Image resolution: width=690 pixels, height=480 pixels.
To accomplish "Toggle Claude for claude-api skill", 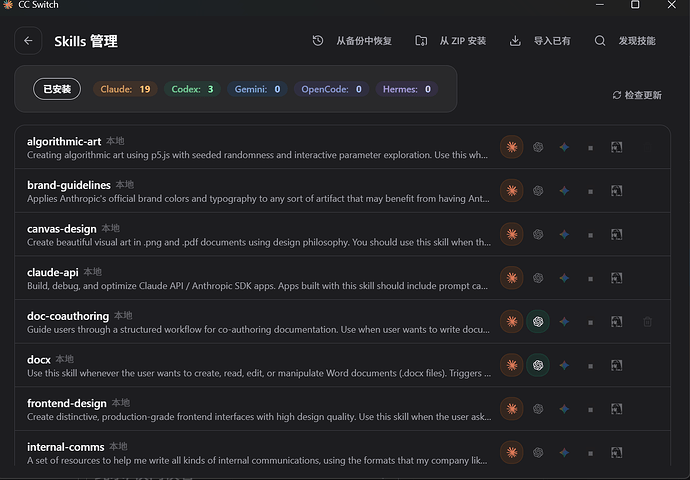I will (x=512, y=278).
